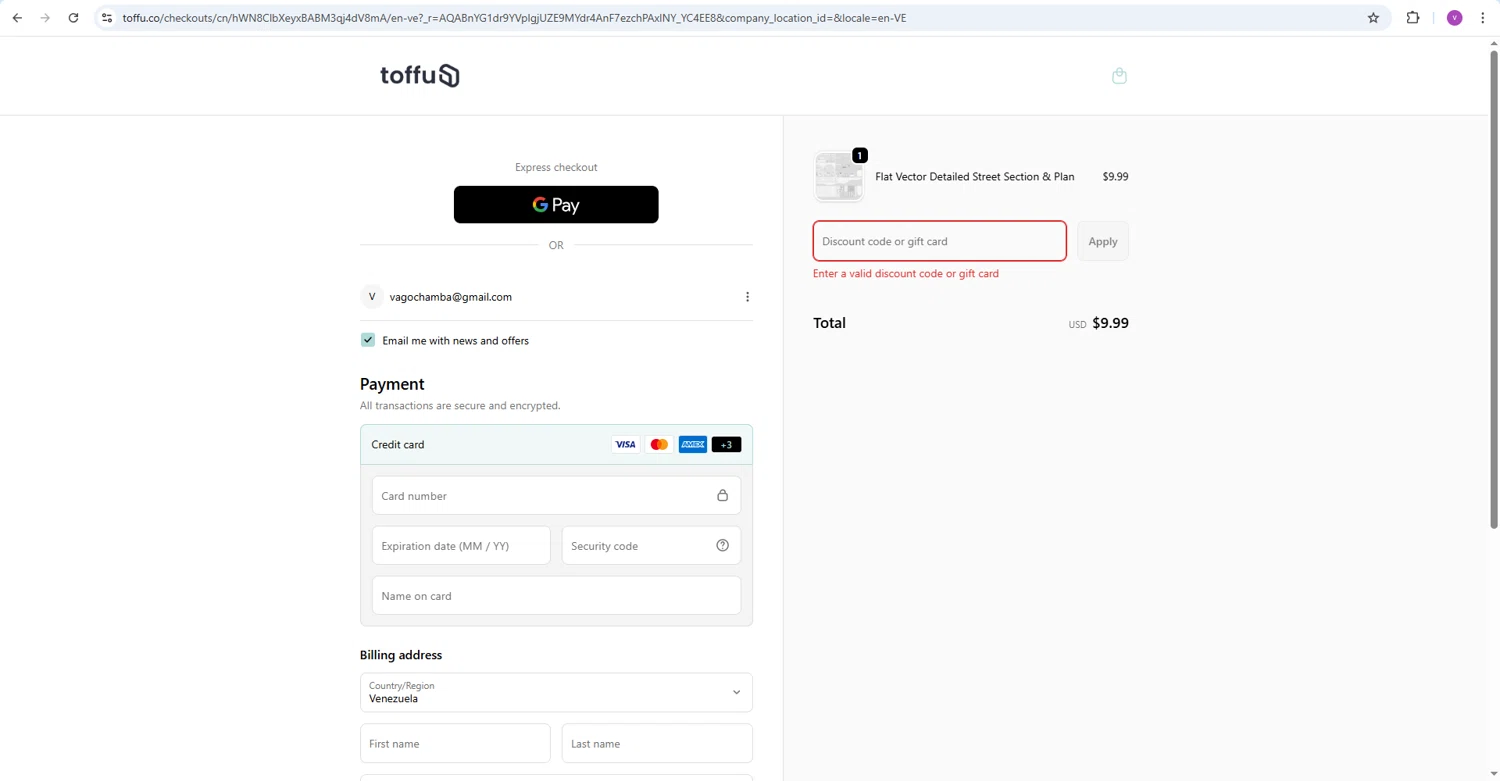Focus the Card number field
Viewport: 1500px width, 781px height.
click(556, 496)
